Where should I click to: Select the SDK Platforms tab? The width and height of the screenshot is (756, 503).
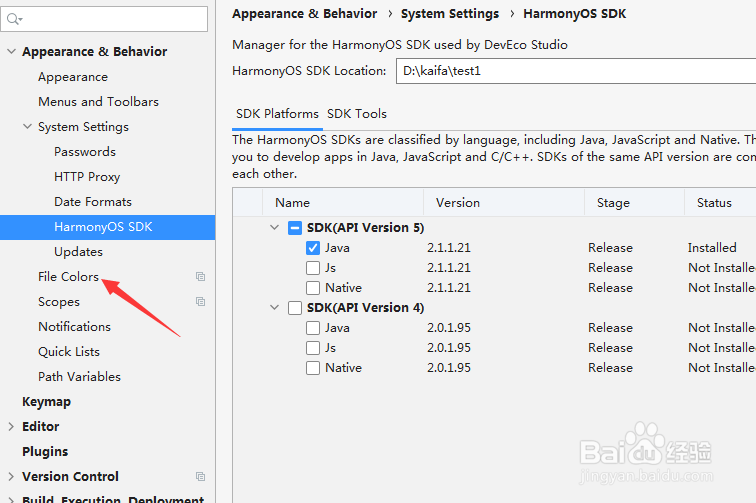click(277, 114)
